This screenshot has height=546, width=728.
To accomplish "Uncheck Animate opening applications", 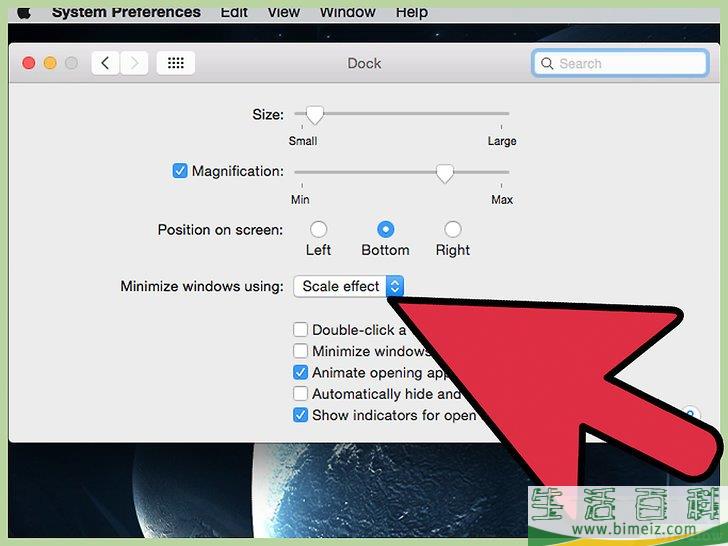I will [x=300, y=372].
